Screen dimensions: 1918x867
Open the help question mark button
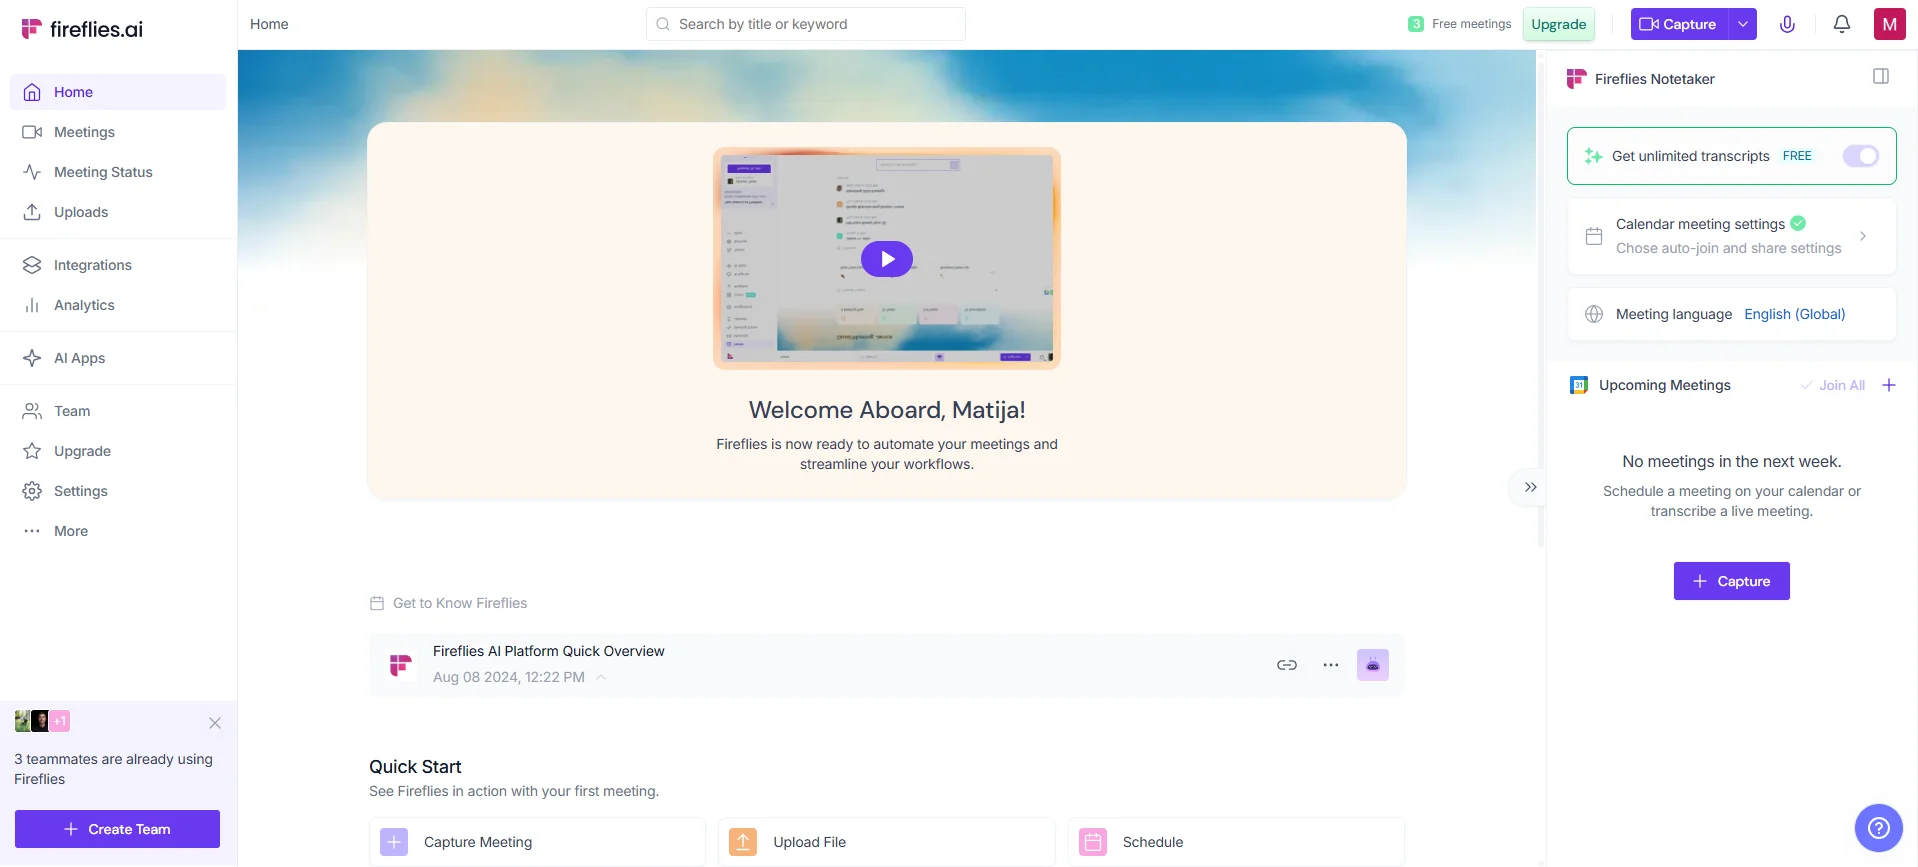(1879, 828)
